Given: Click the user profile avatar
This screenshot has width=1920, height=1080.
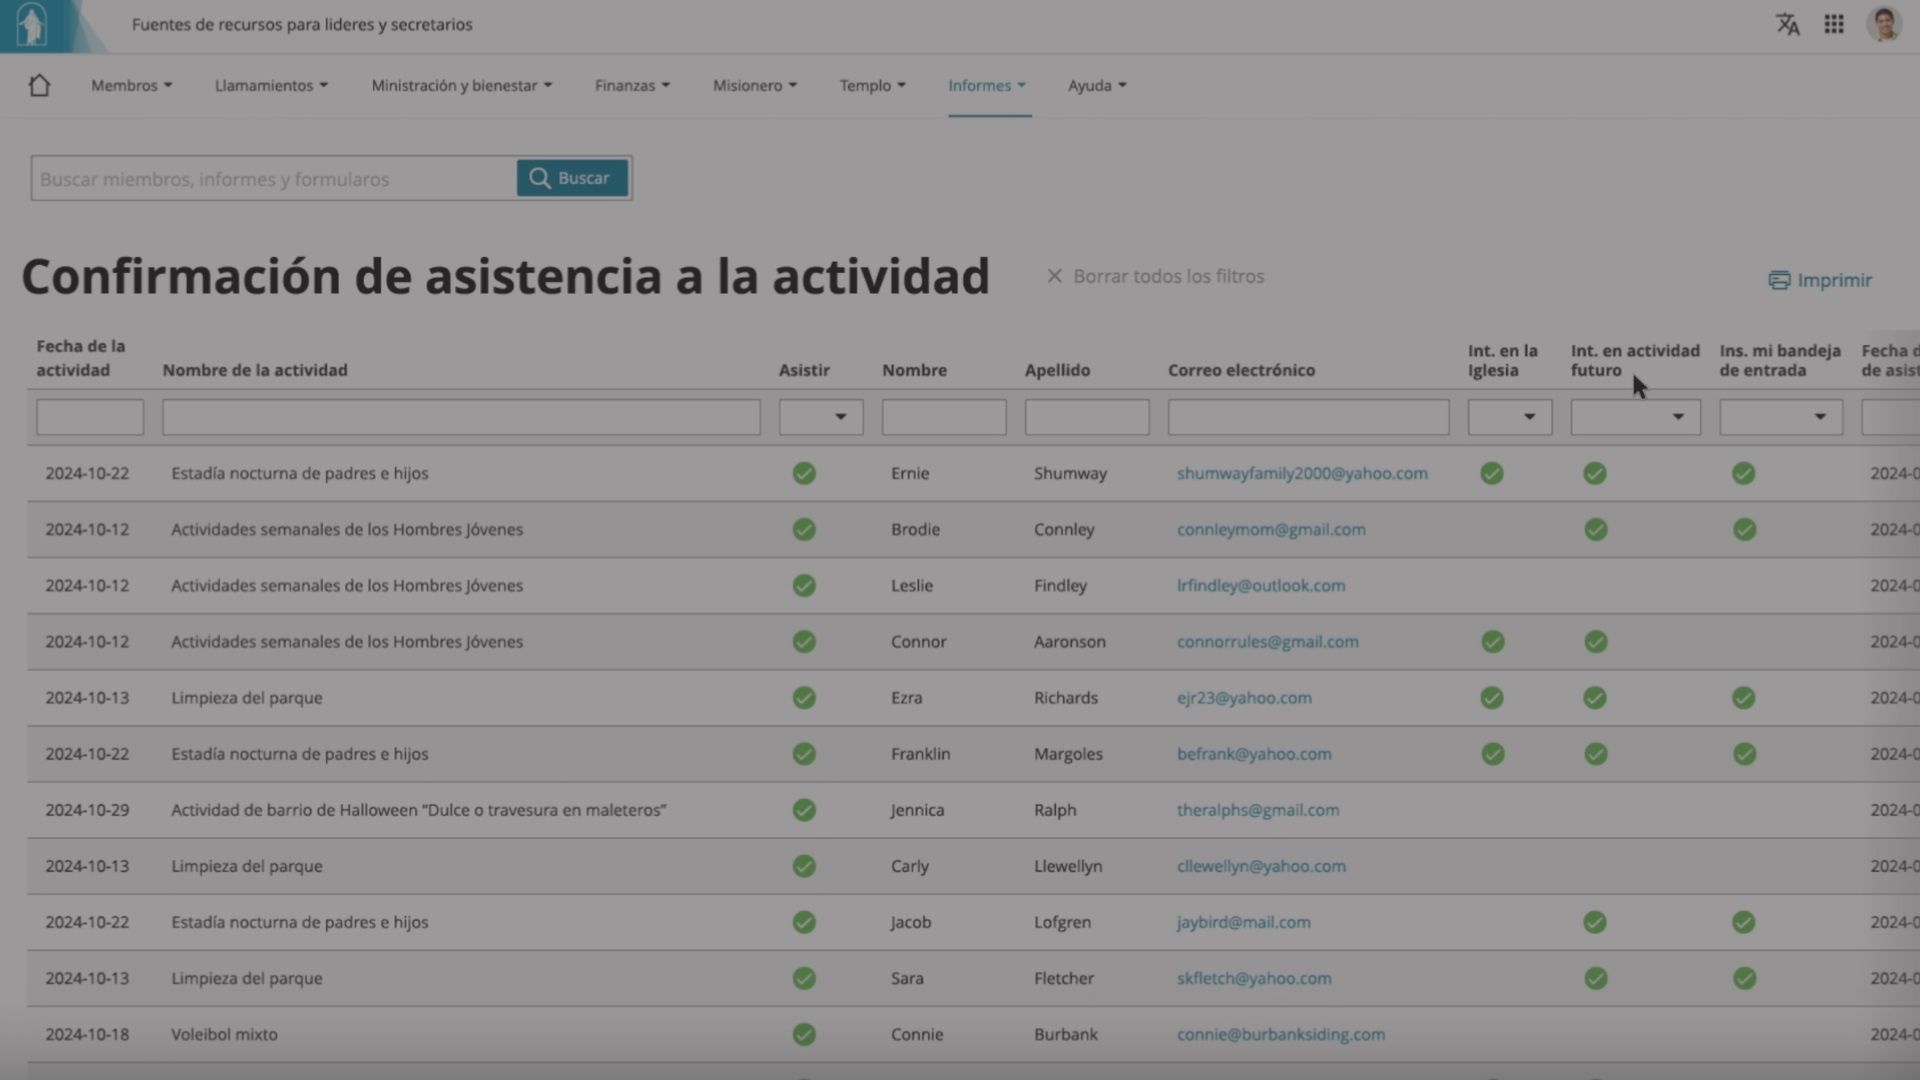Looking at the screenshot, I should pos(1883,24).
